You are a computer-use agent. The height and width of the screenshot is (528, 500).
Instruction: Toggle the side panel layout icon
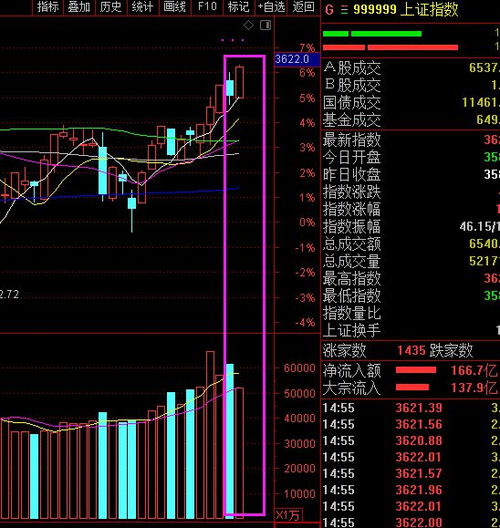266,25
